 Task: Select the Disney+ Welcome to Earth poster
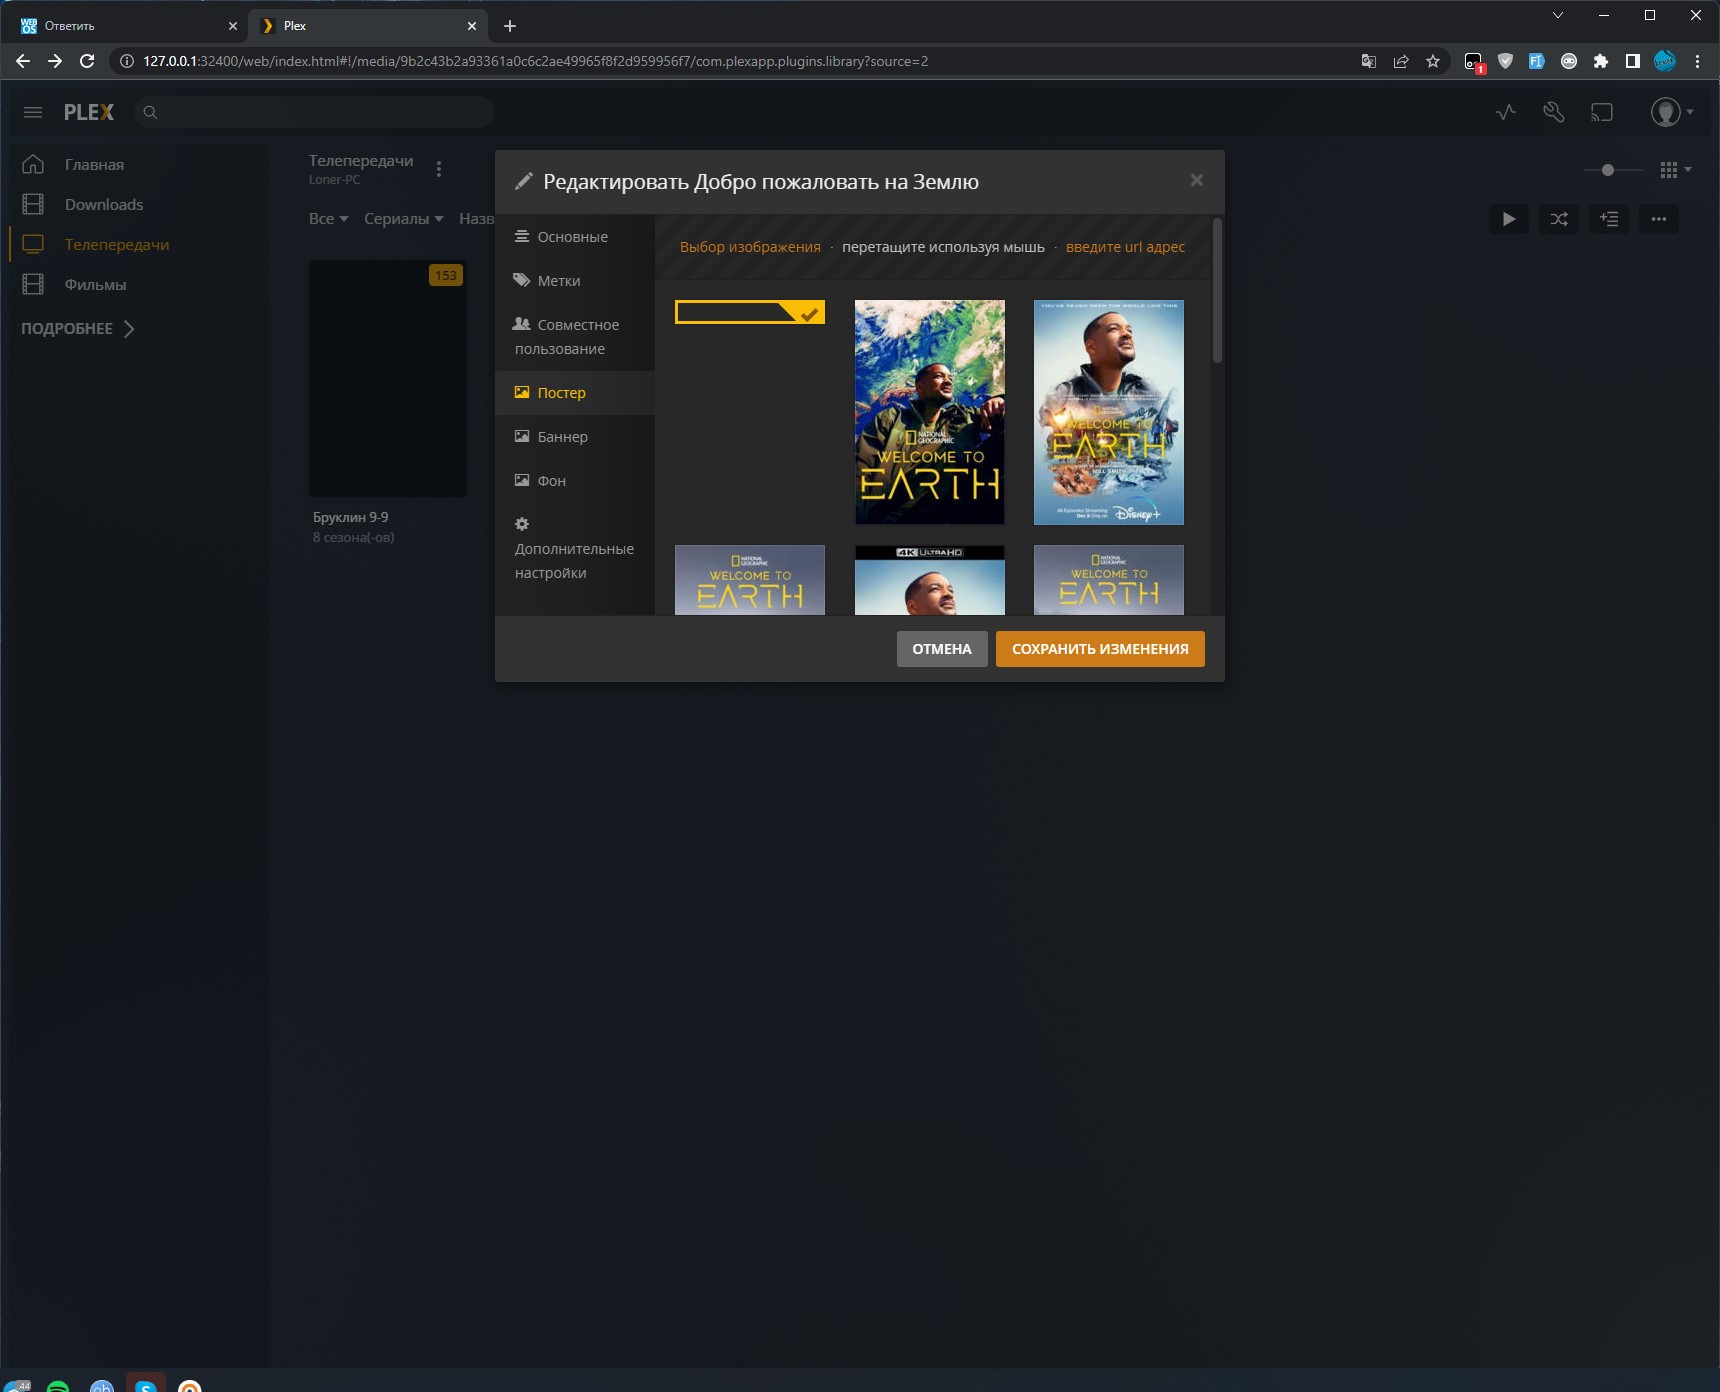pyautogui.click(x=1108, y=412)
